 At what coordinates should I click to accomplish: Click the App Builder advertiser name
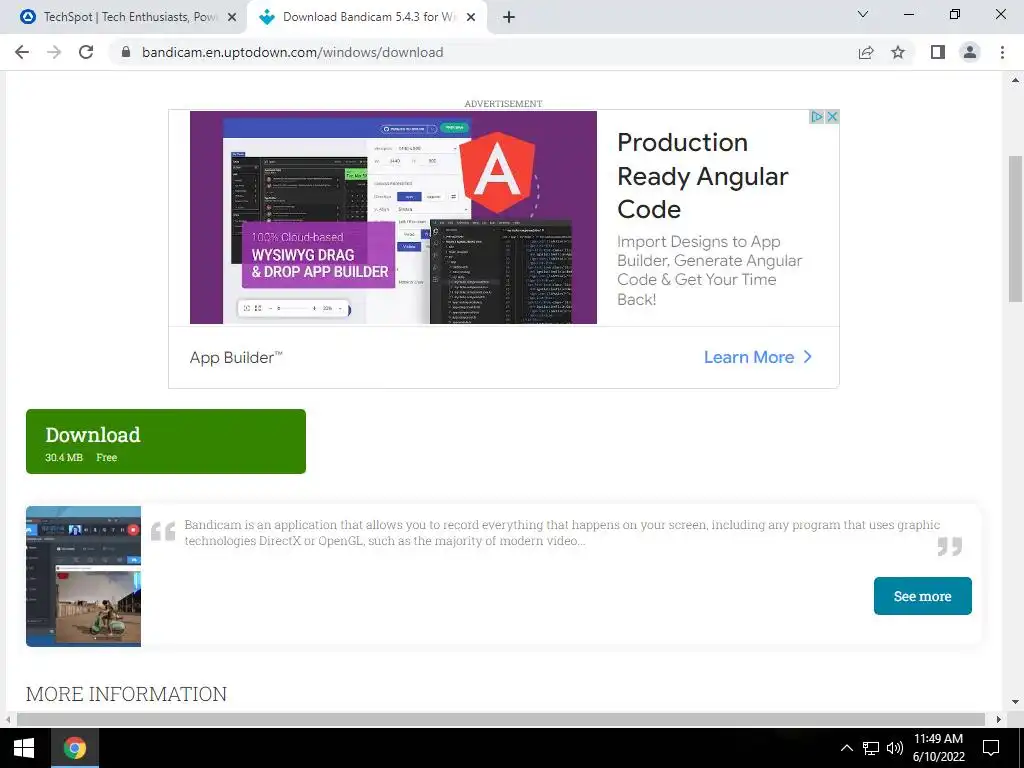click(236, 357)
